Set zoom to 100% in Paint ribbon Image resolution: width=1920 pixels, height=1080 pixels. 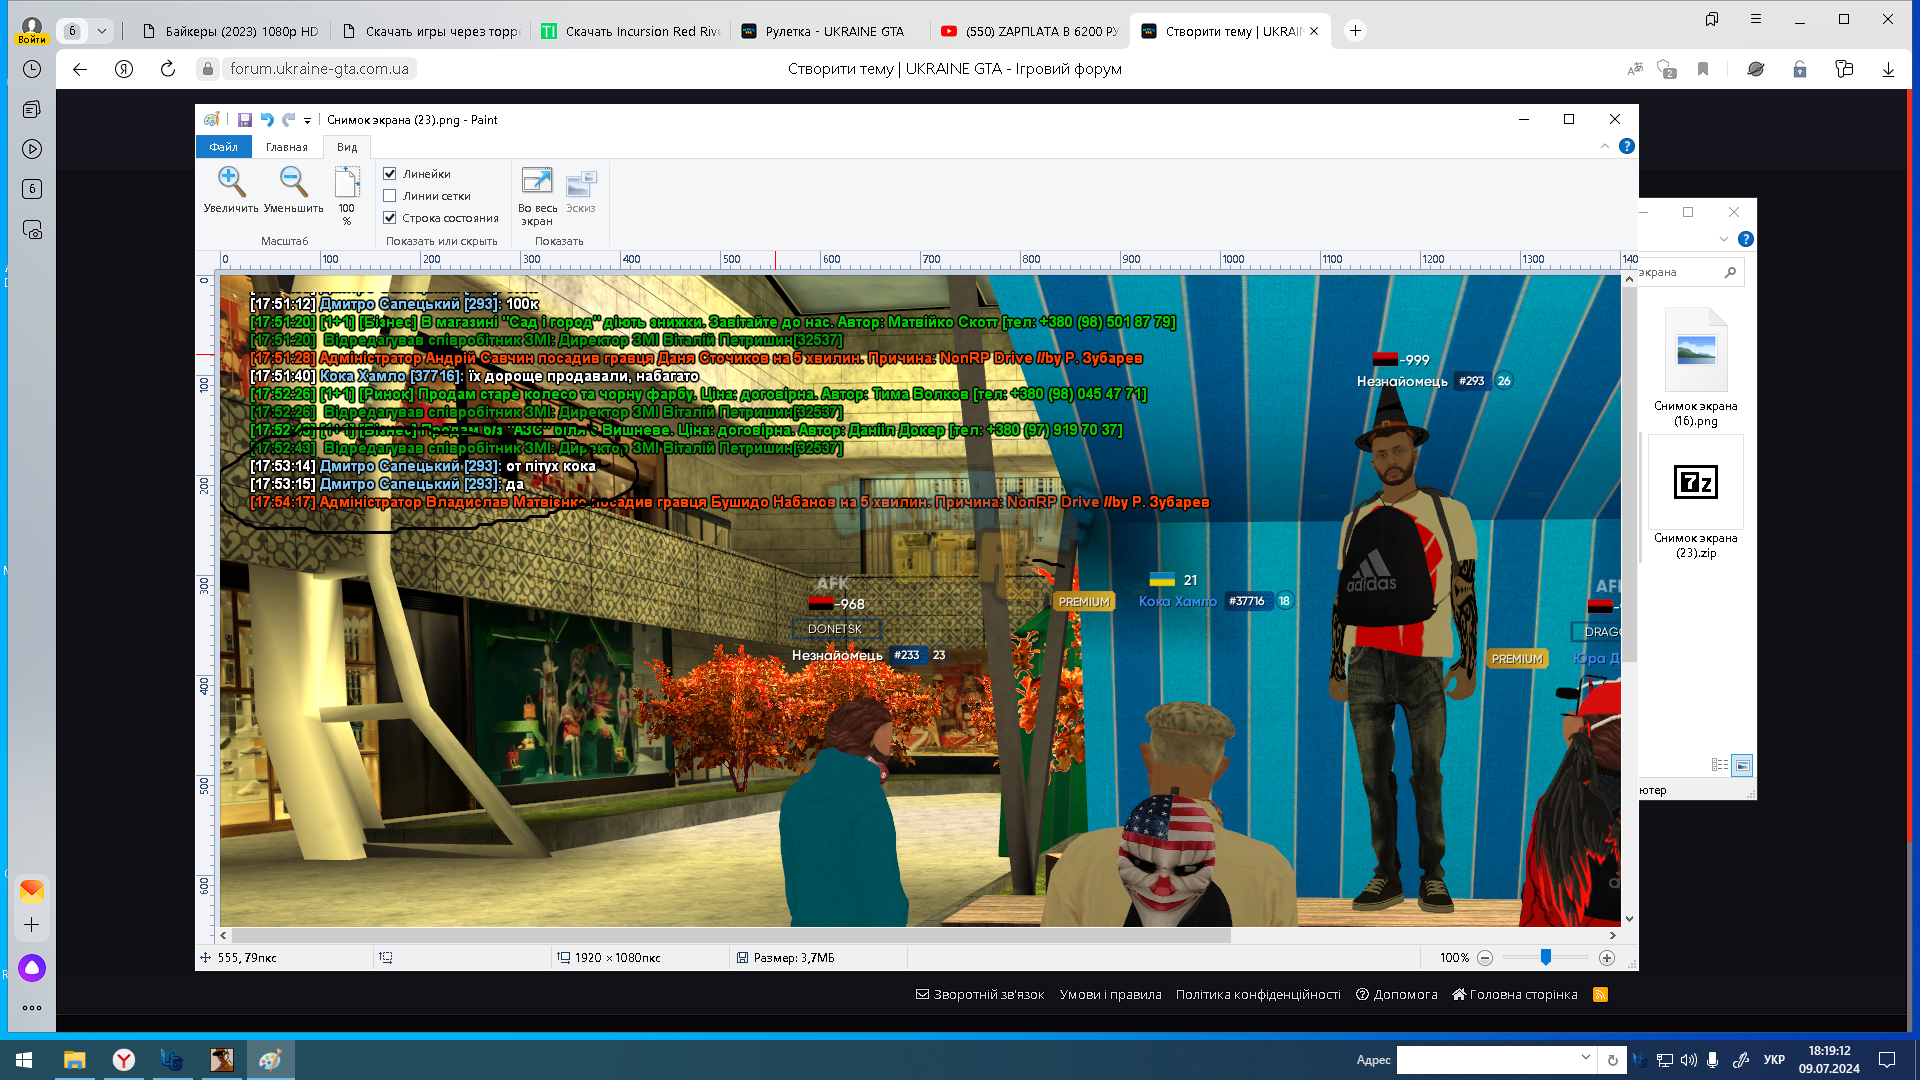(347, 196)
